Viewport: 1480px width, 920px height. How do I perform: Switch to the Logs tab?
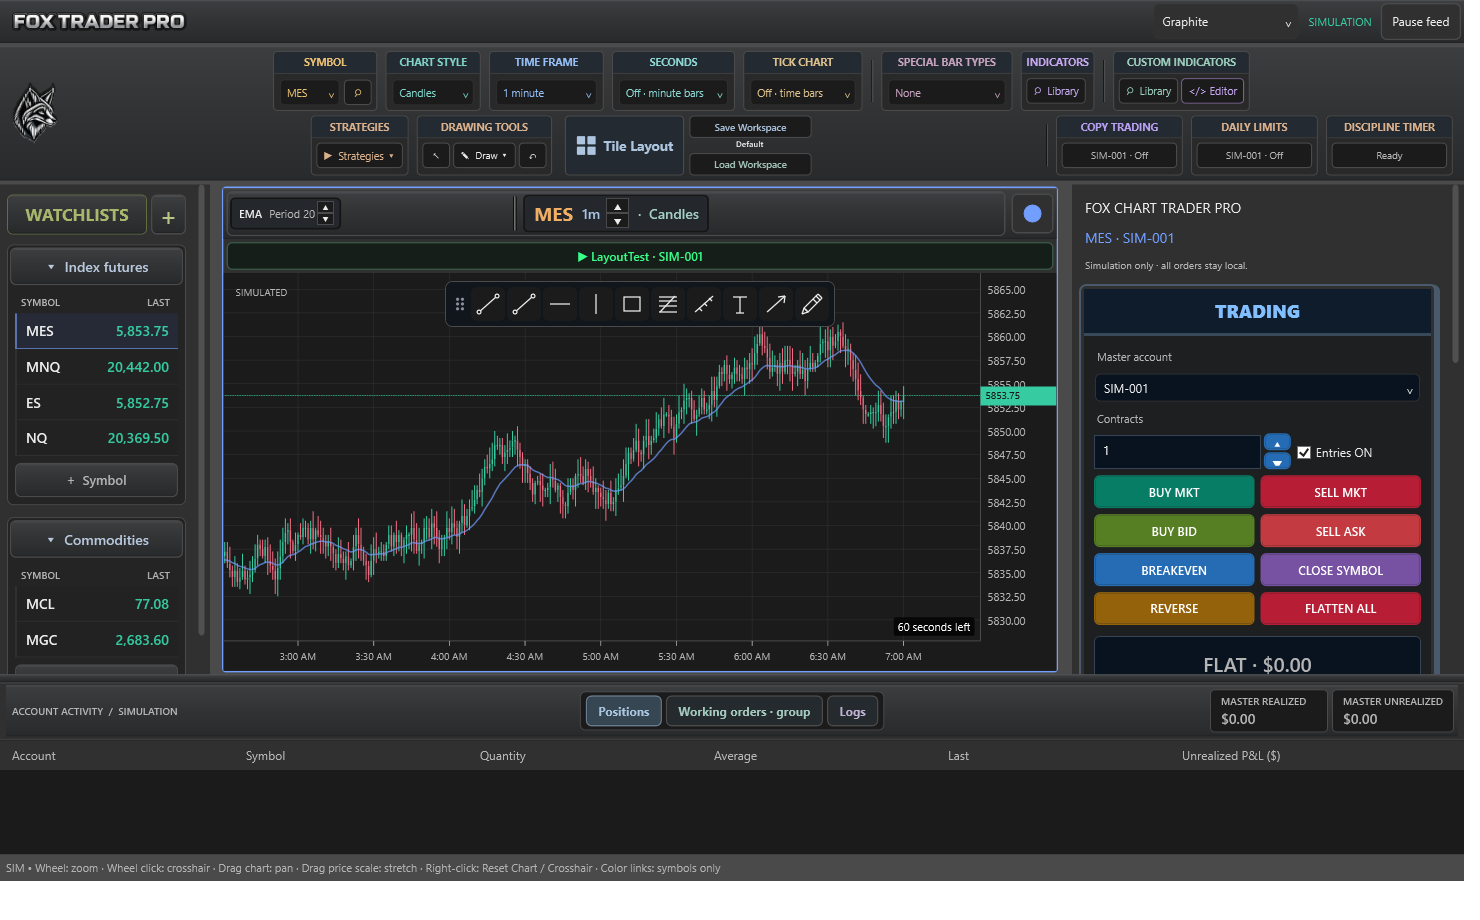click(852, 712)
